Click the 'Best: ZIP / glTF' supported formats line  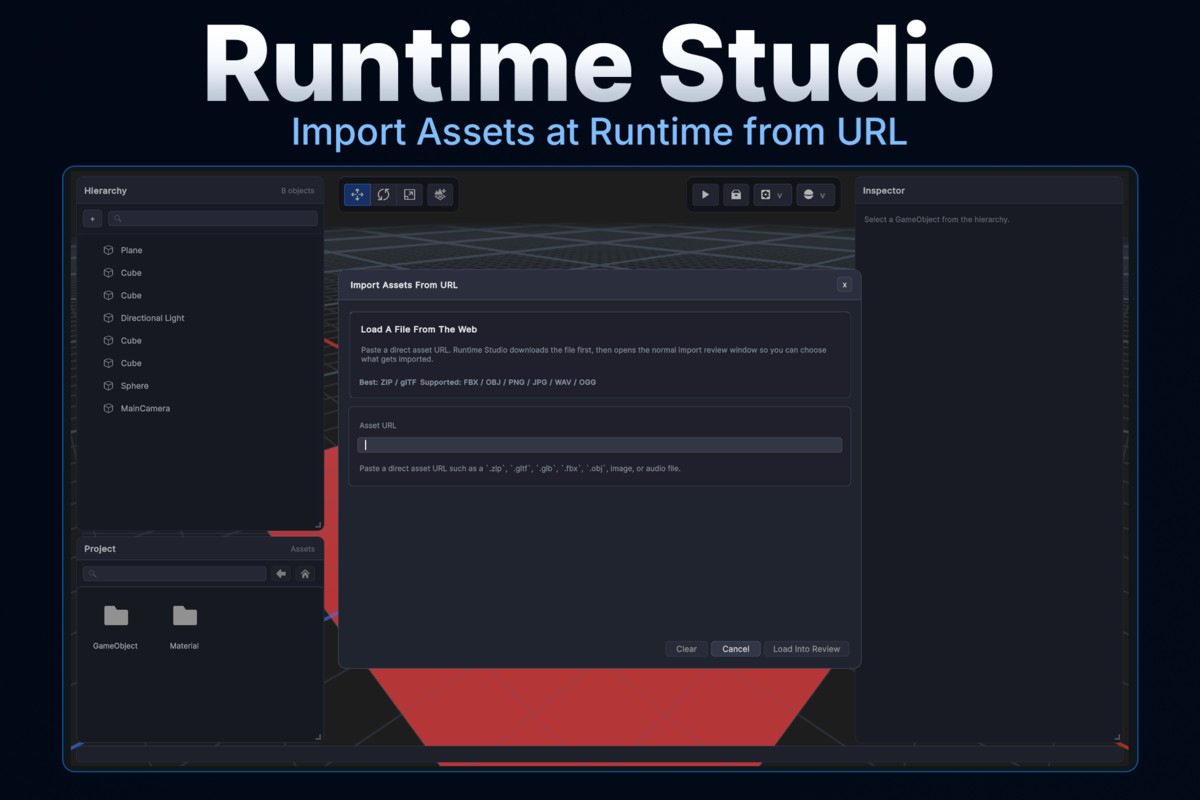(x=477, y=382)
